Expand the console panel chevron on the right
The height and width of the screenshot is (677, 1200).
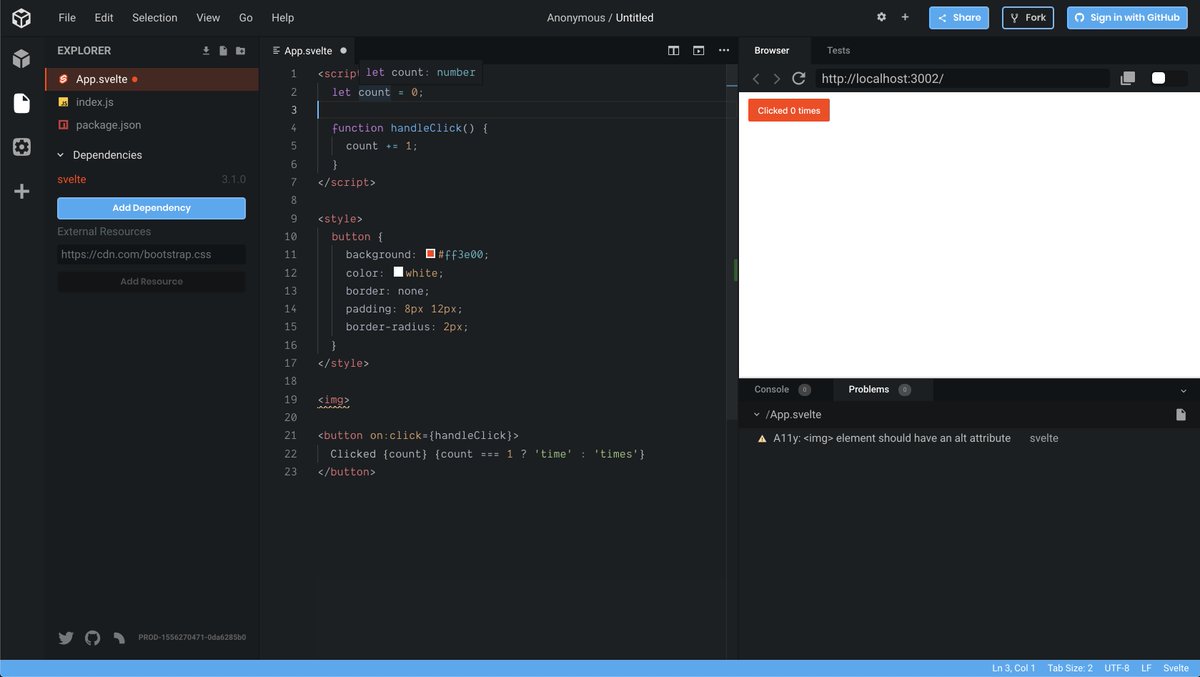click(1184, 390)
